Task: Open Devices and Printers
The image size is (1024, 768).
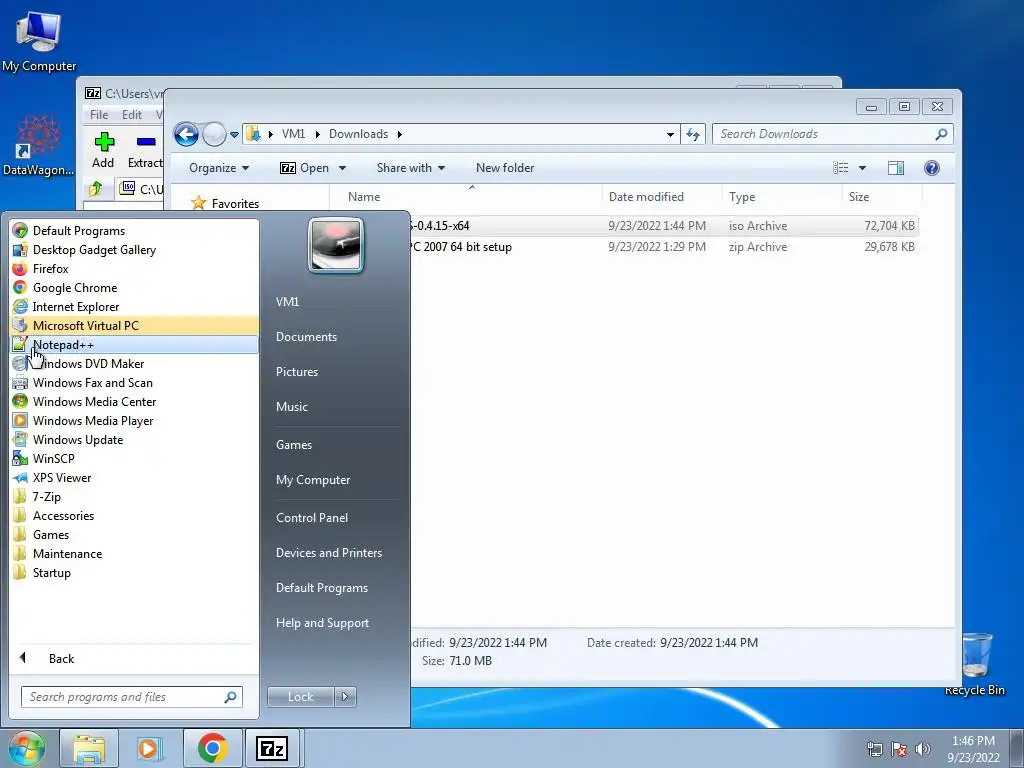Action: (328, 553)
